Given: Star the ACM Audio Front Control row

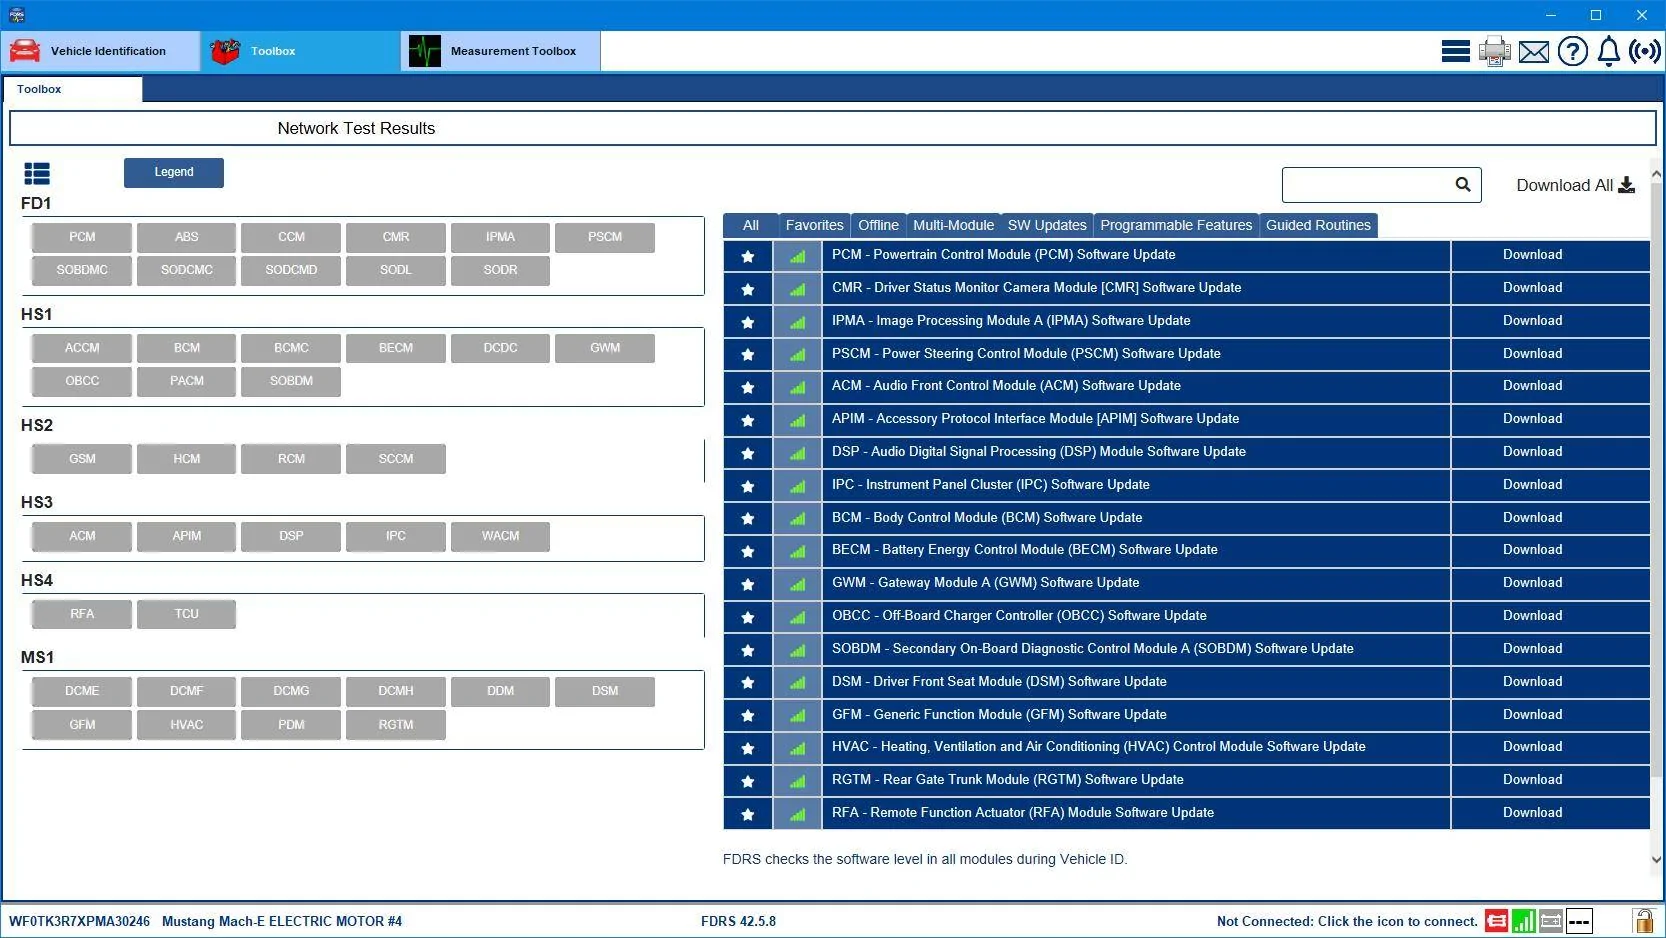Looking at the screenshot, I should point(748,387).
